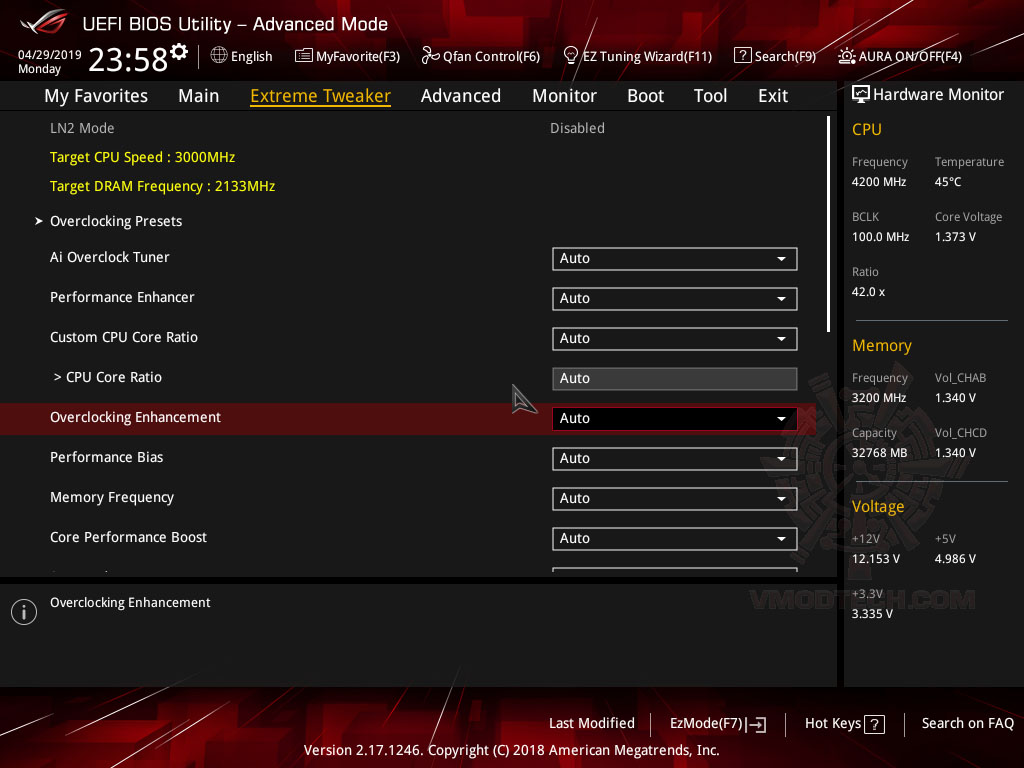The image size is (1024, 768).
Task: Click the Core Performance Boost label
Action: 128,537
